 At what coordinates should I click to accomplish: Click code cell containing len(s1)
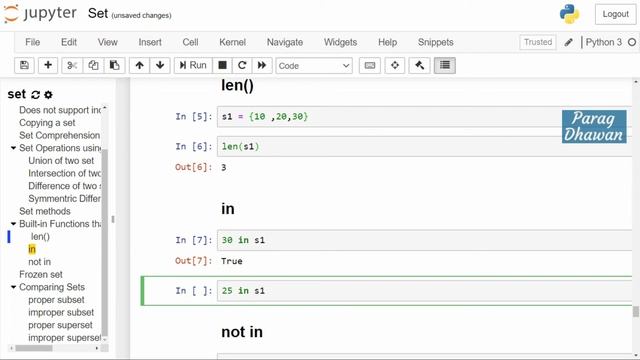point(424,146)
